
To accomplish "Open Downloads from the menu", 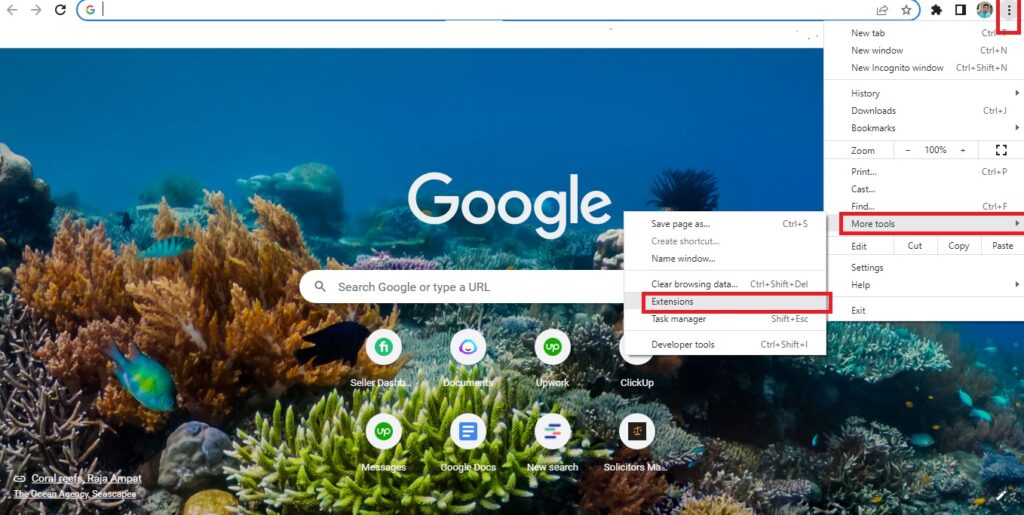I will [923, 111].
